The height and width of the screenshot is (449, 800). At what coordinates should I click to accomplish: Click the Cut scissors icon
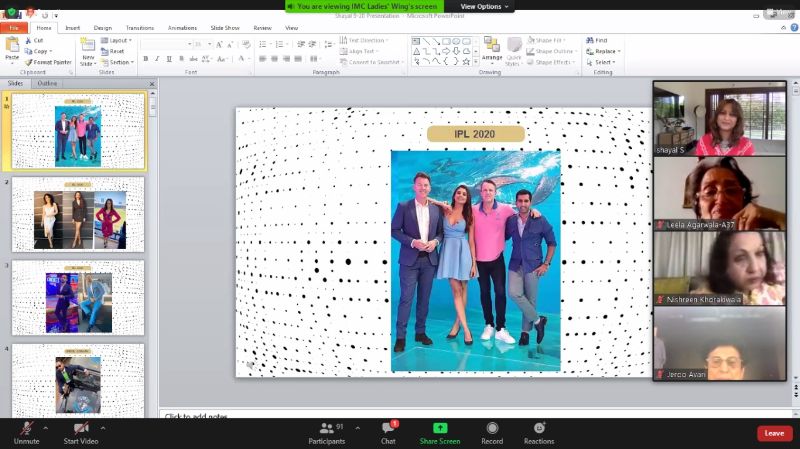click(28, 40)
